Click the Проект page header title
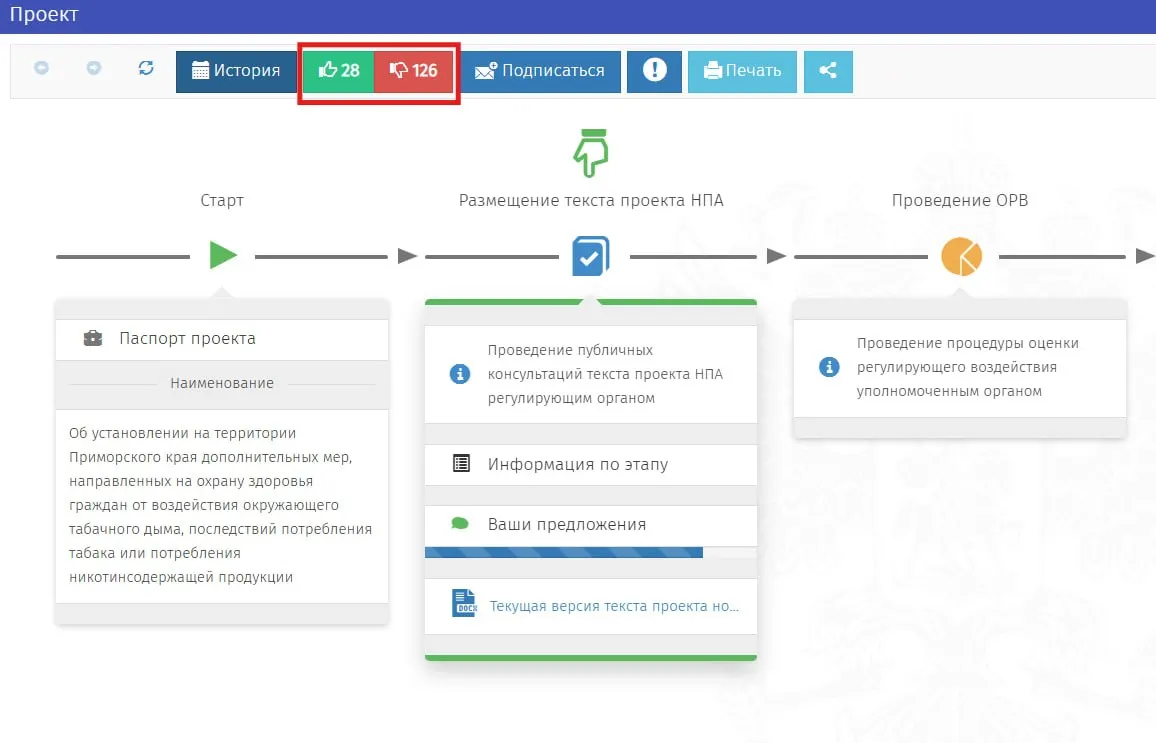This screenshot has height=743, width=1156. pyautogui.click(x=44, y=15)
